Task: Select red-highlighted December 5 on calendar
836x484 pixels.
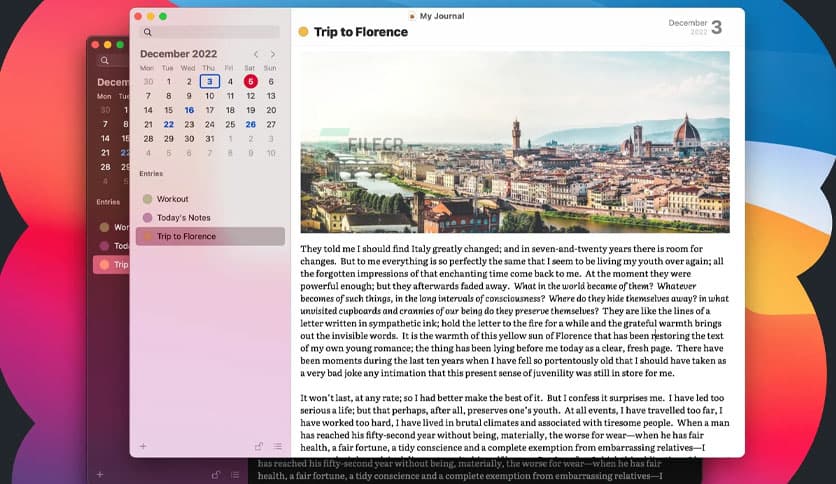Action: [250, 82]
